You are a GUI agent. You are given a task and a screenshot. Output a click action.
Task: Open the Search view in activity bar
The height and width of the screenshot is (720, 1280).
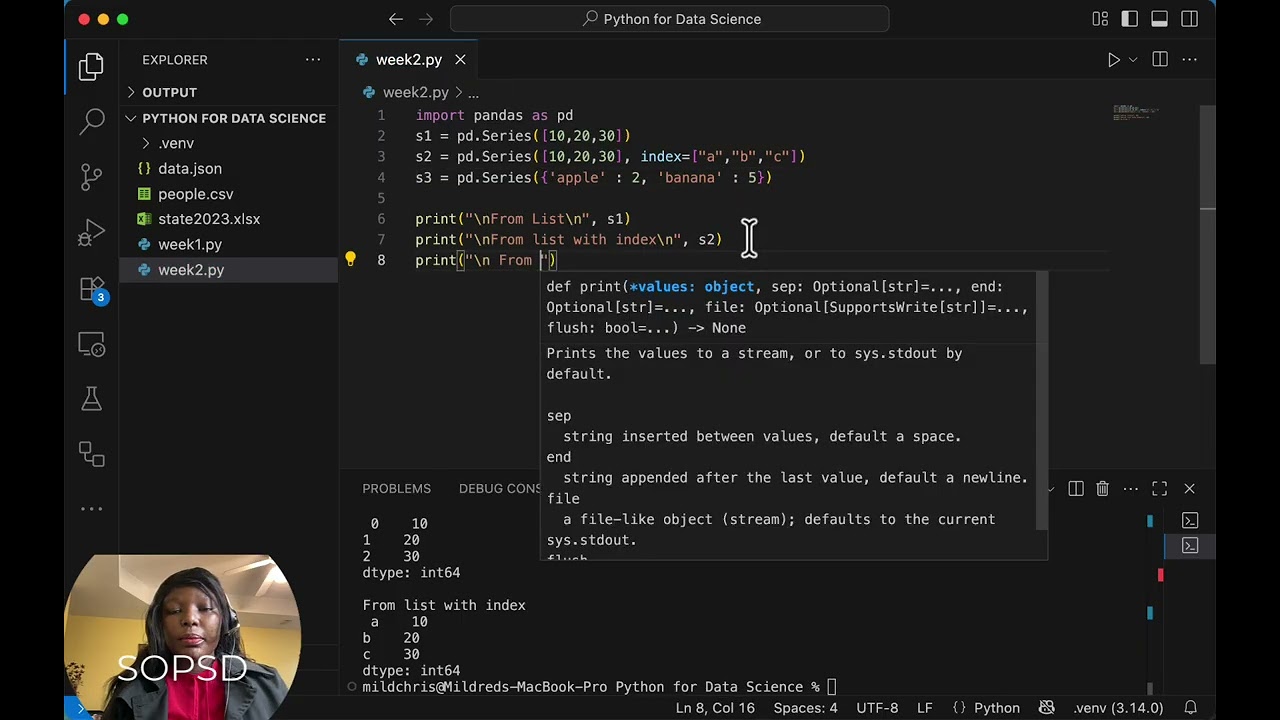click(92, 122)
